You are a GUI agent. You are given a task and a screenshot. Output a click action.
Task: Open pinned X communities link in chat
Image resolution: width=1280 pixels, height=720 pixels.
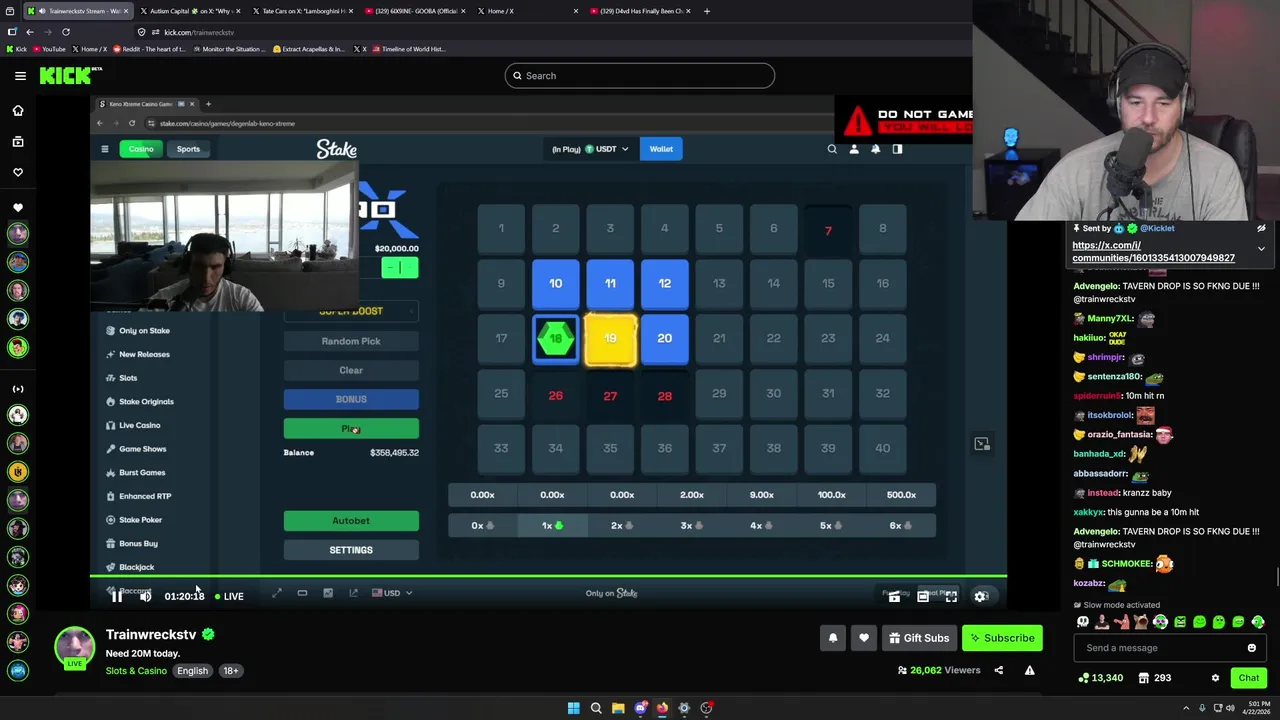pyautogui.click(x=1153, y=252)
